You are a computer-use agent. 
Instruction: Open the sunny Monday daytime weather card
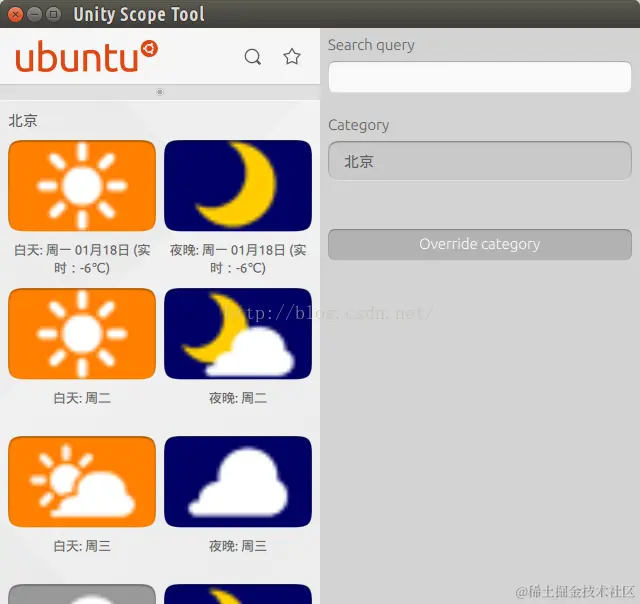82,186
